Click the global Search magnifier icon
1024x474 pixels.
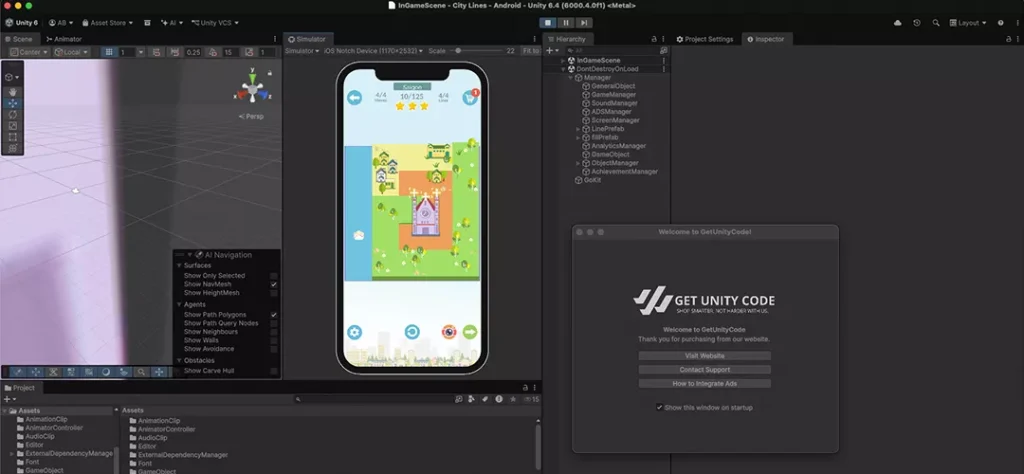pyautogui.click(x=936, y=23)
